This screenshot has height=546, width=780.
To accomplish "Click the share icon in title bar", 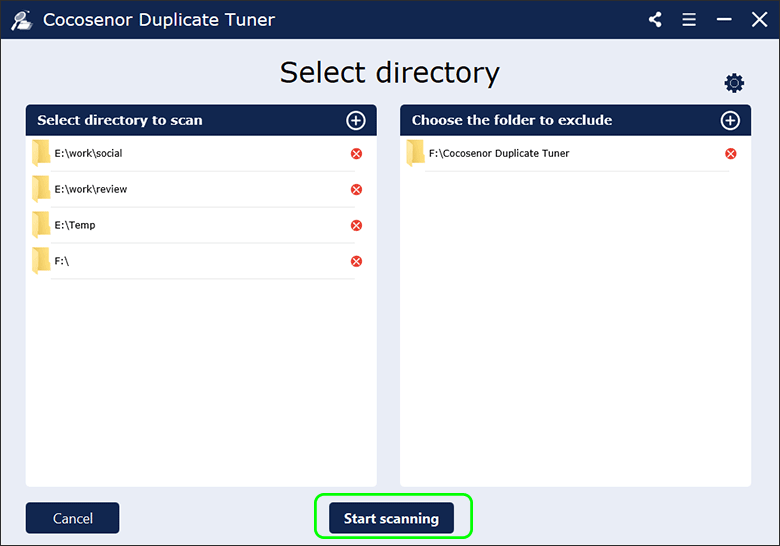I will 655,20.
